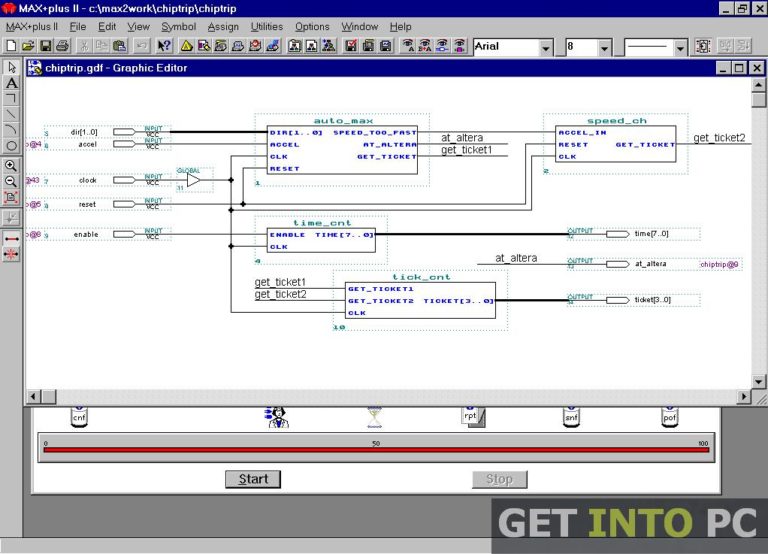This screenshot has height=554, width=768.
Task: Click the fourth eye search icon
Action: pos(459,46)
